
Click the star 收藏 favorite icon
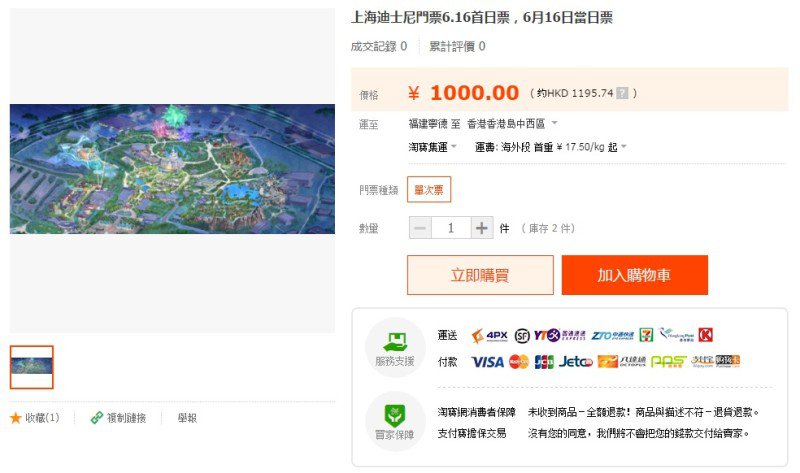(x=15, y=418)
